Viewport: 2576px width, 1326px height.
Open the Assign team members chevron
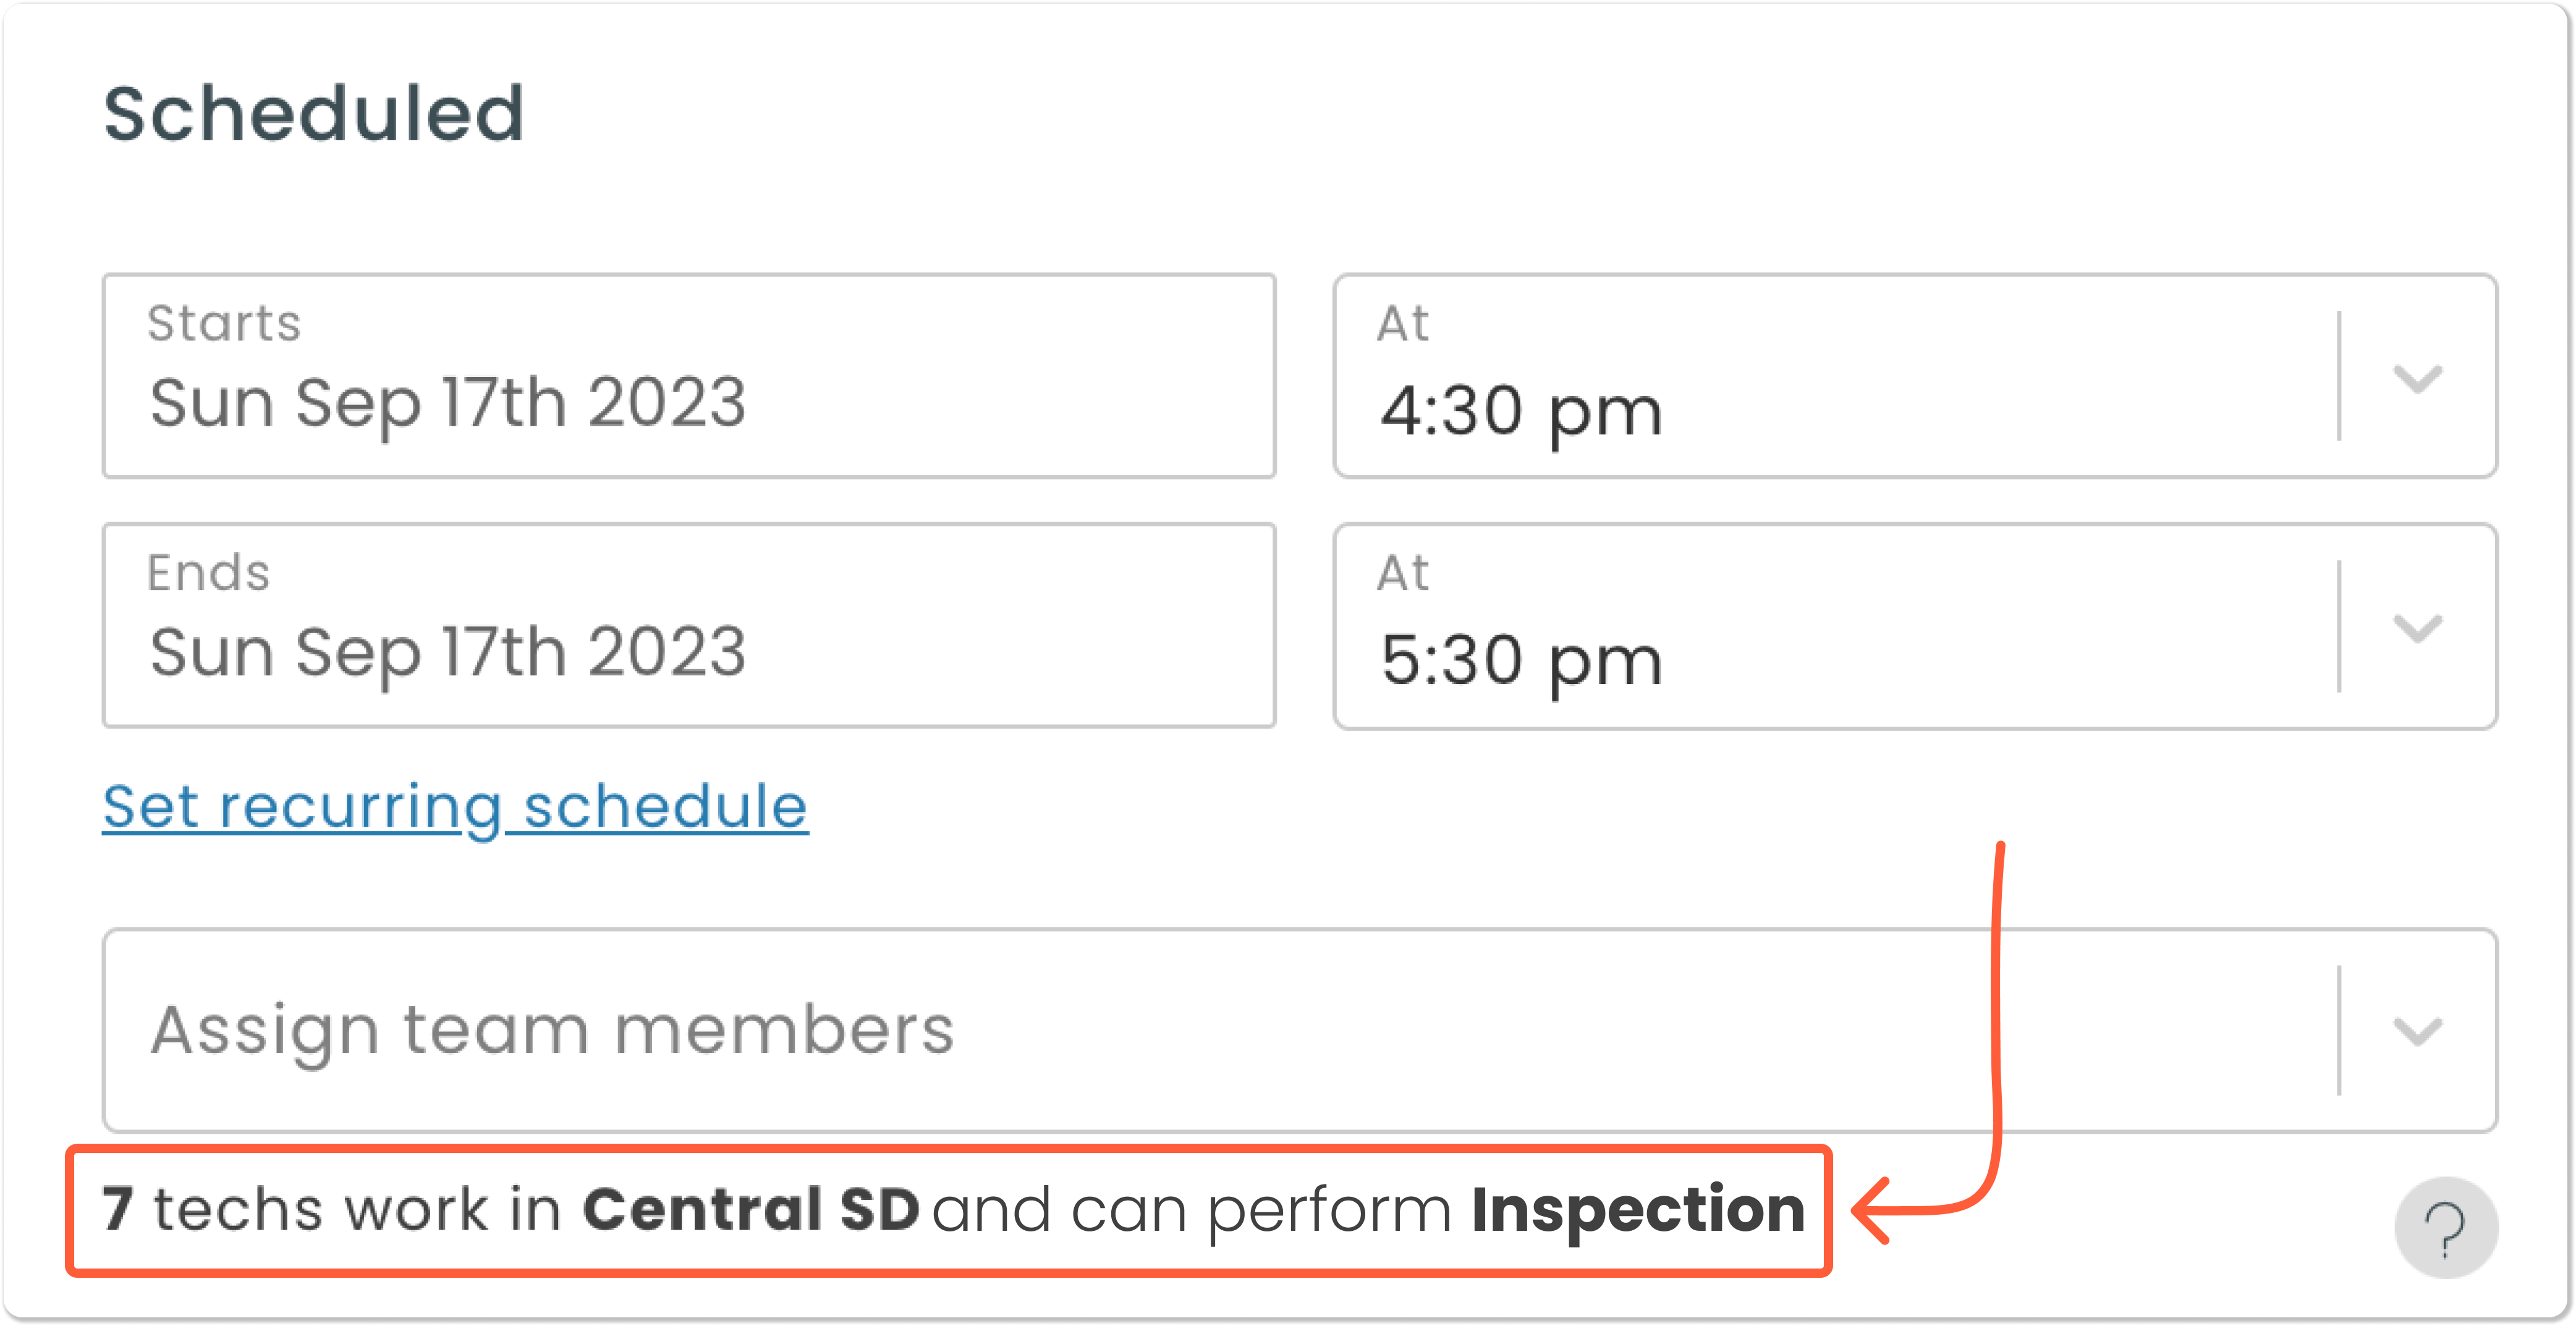click(x=2417, y=1030)
